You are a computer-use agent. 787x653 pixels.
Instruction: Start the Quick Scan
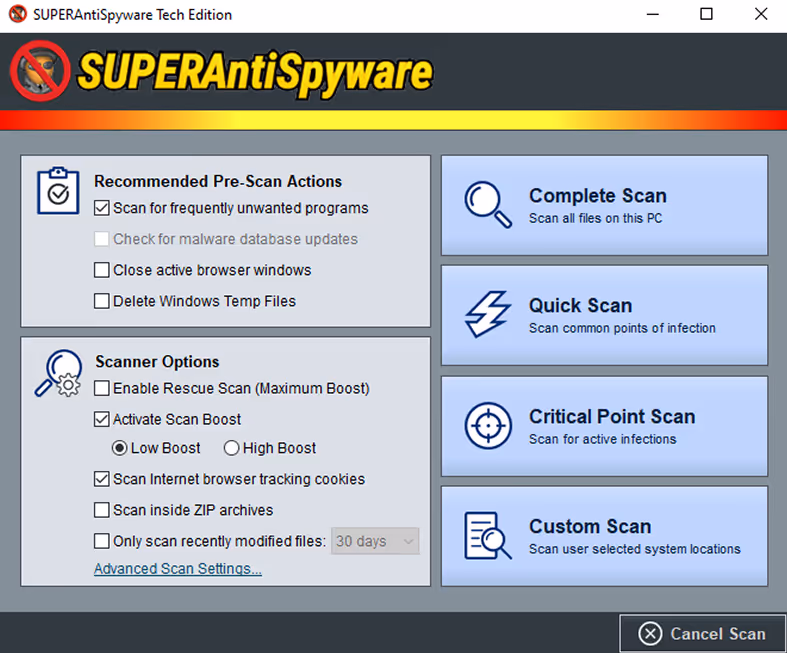(x=604, y=315)
